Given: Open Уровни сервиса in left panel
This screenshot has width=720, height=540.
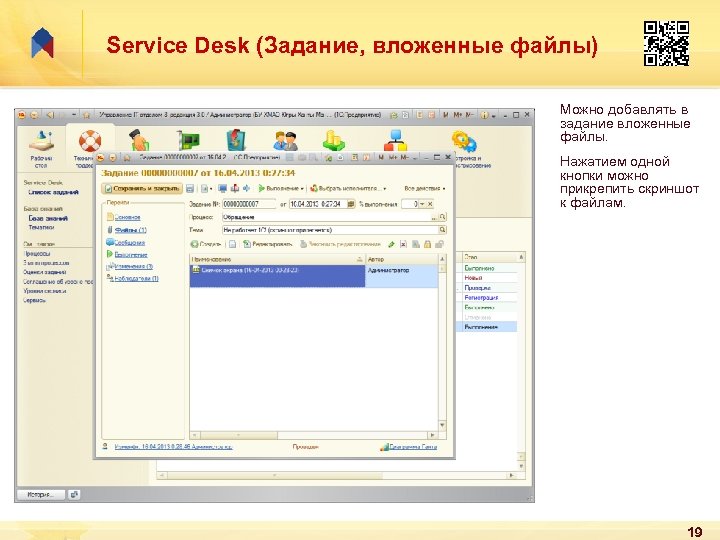Looking at the screenshot, I should (45, 291).
